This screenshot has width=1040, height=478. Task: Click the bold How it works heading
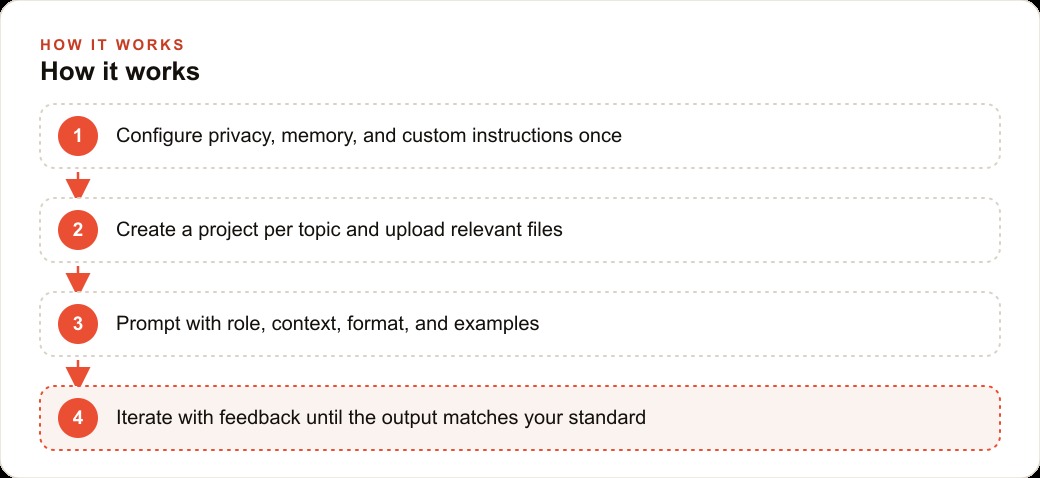(x=120, y=71)
